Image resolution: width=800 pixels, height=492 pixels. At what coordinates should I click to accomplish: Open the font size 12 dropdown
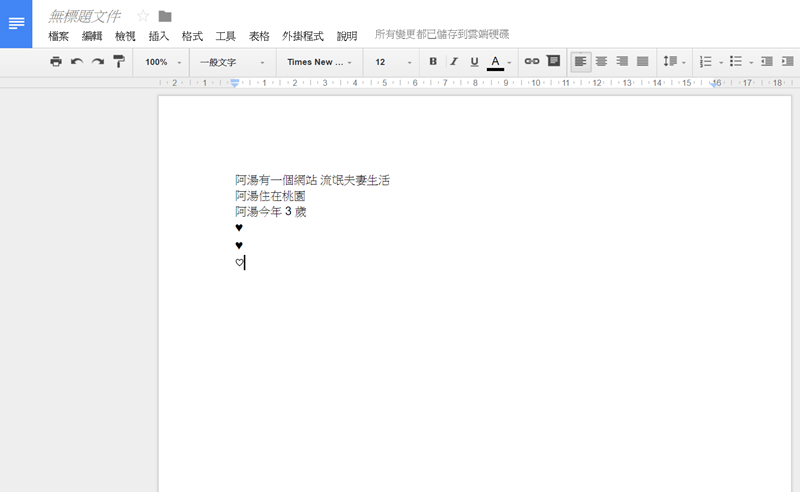coord(392,62)
